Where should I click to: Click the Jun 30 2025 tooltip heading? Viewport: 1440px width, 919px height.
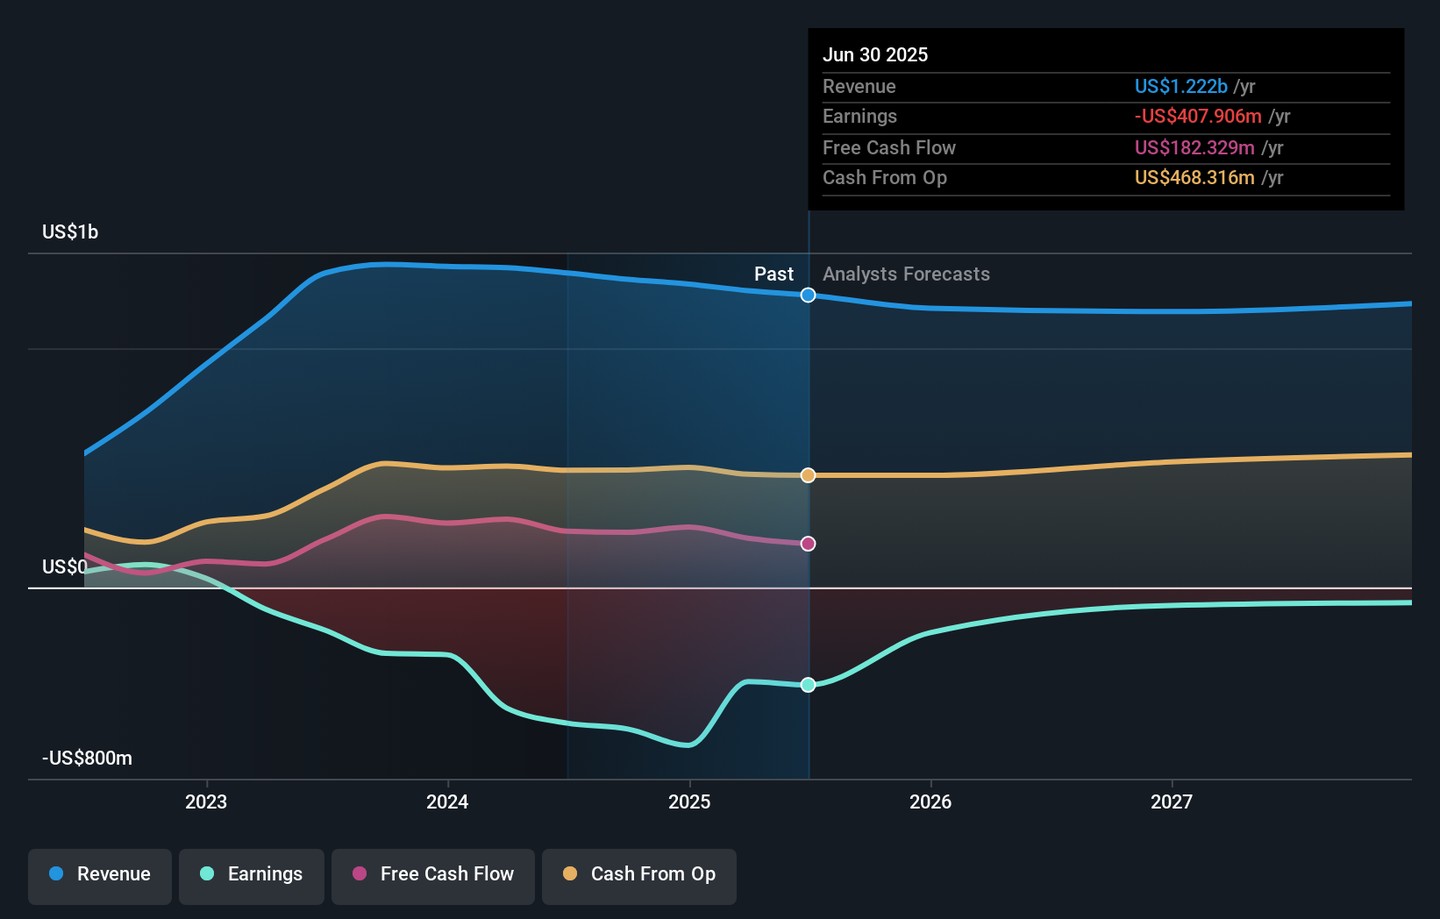[x=875, y=55]
